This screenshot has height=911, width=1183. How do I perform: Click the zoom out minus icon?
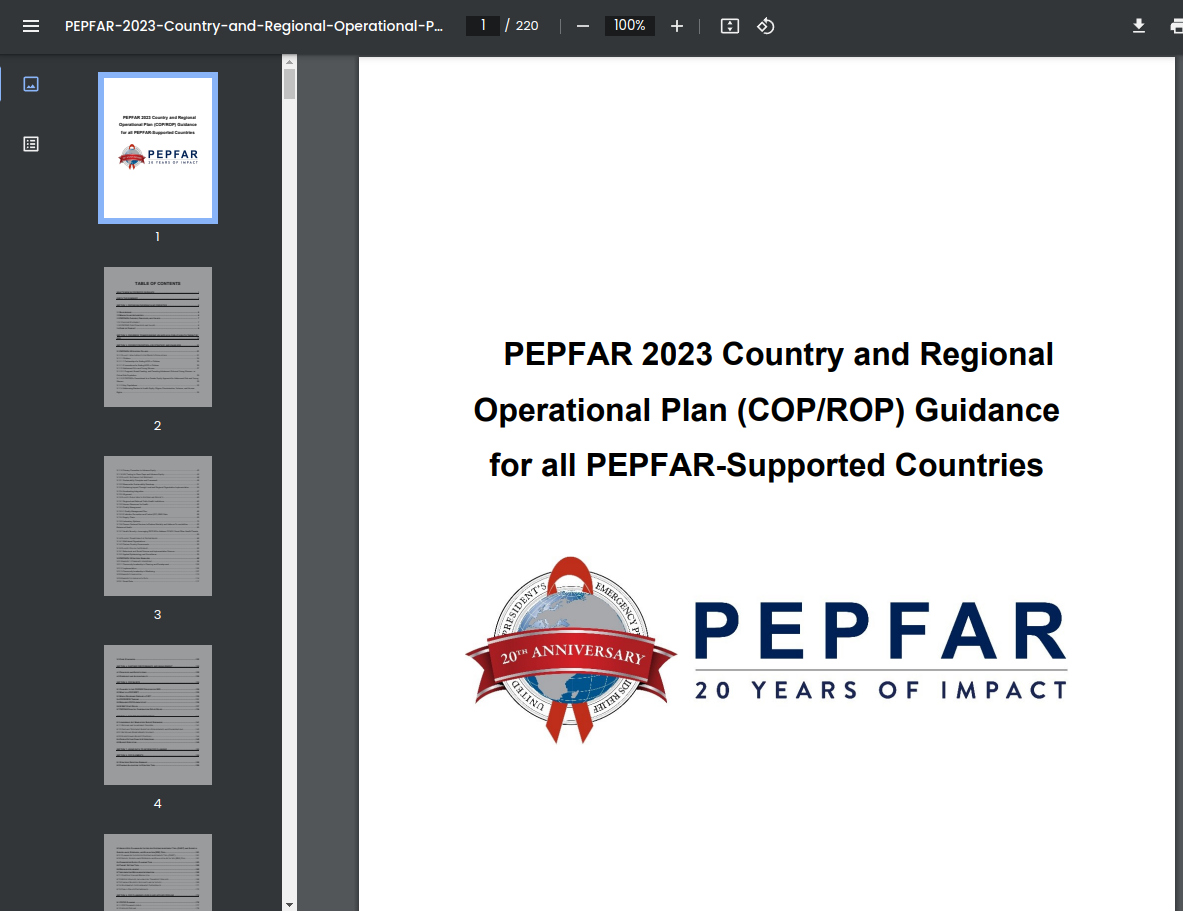click(583, 26)
